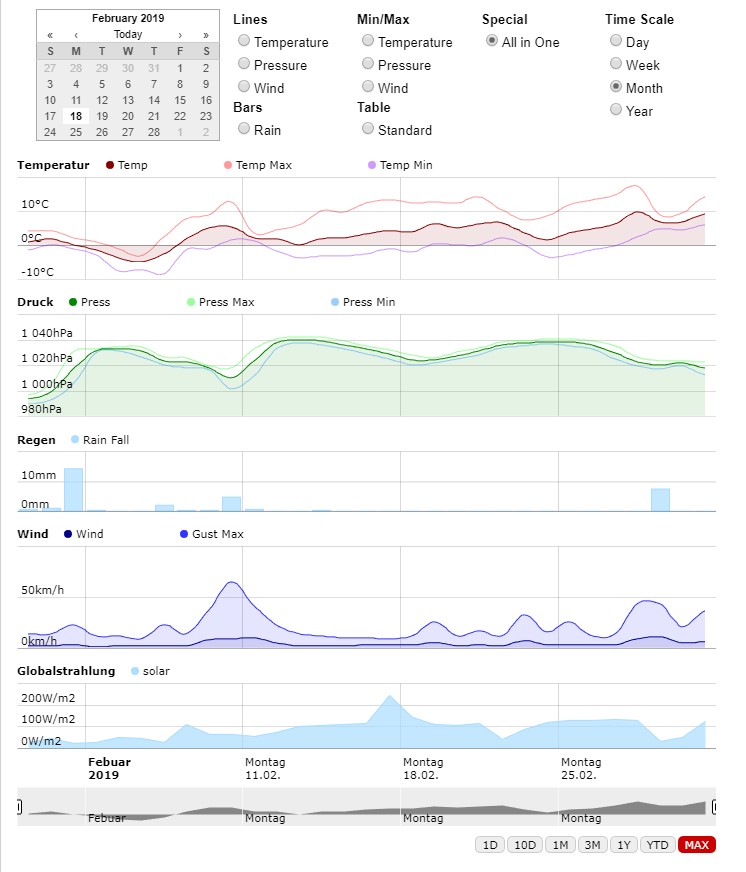Go to next month in calendar
The height and width of the screenshot is (872, 746).
180,34
